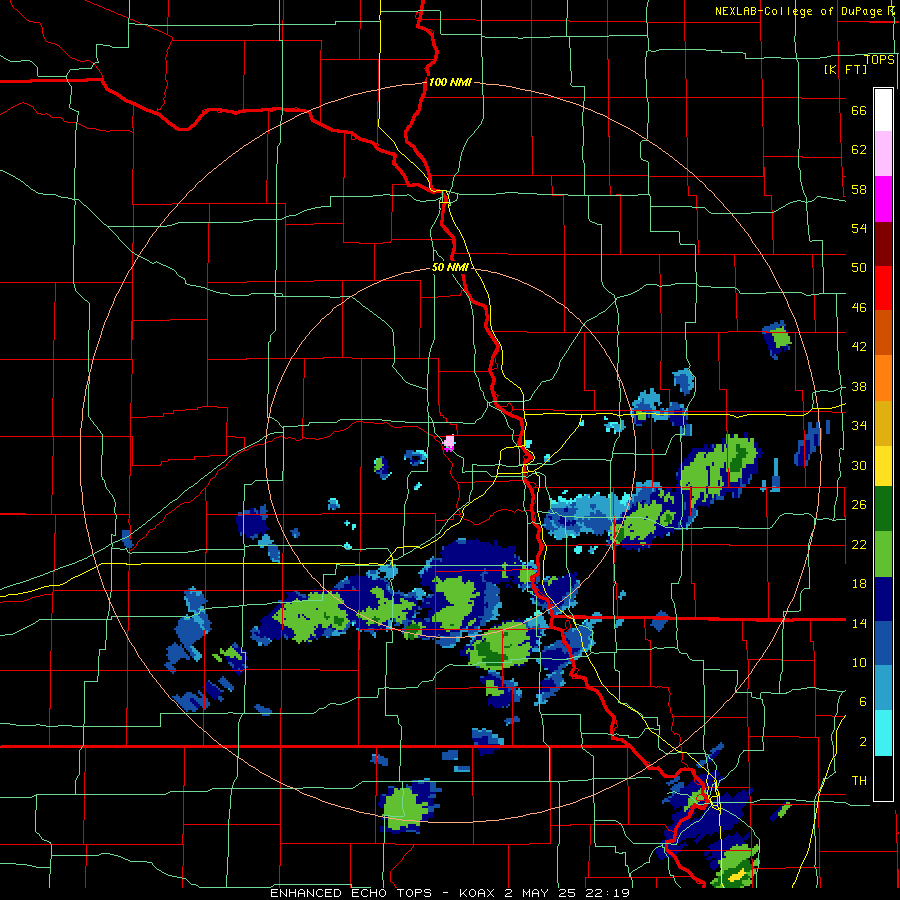Click the '38' legend value

(x=859, y=387)
